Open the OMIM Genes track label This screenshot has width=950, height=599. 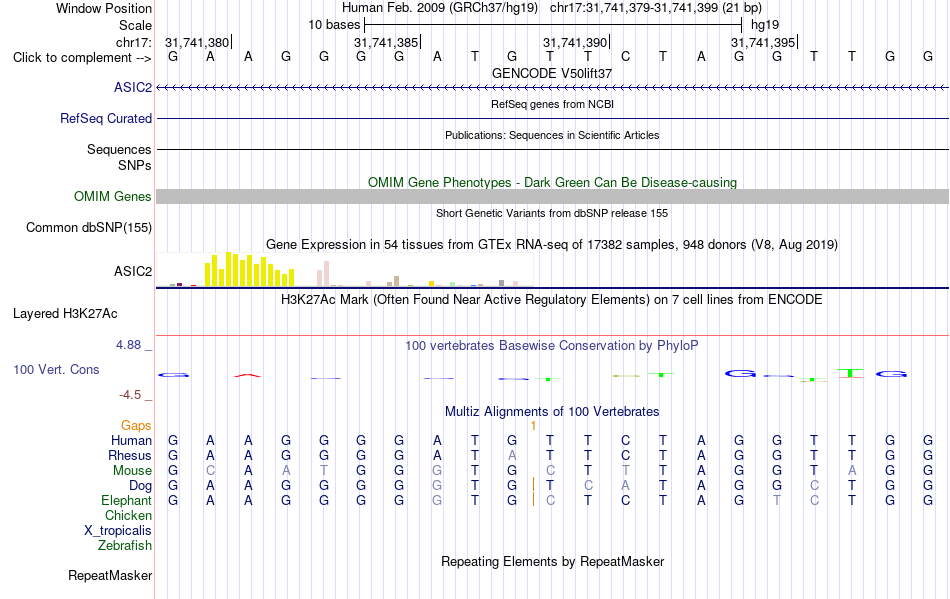point(113,197)
